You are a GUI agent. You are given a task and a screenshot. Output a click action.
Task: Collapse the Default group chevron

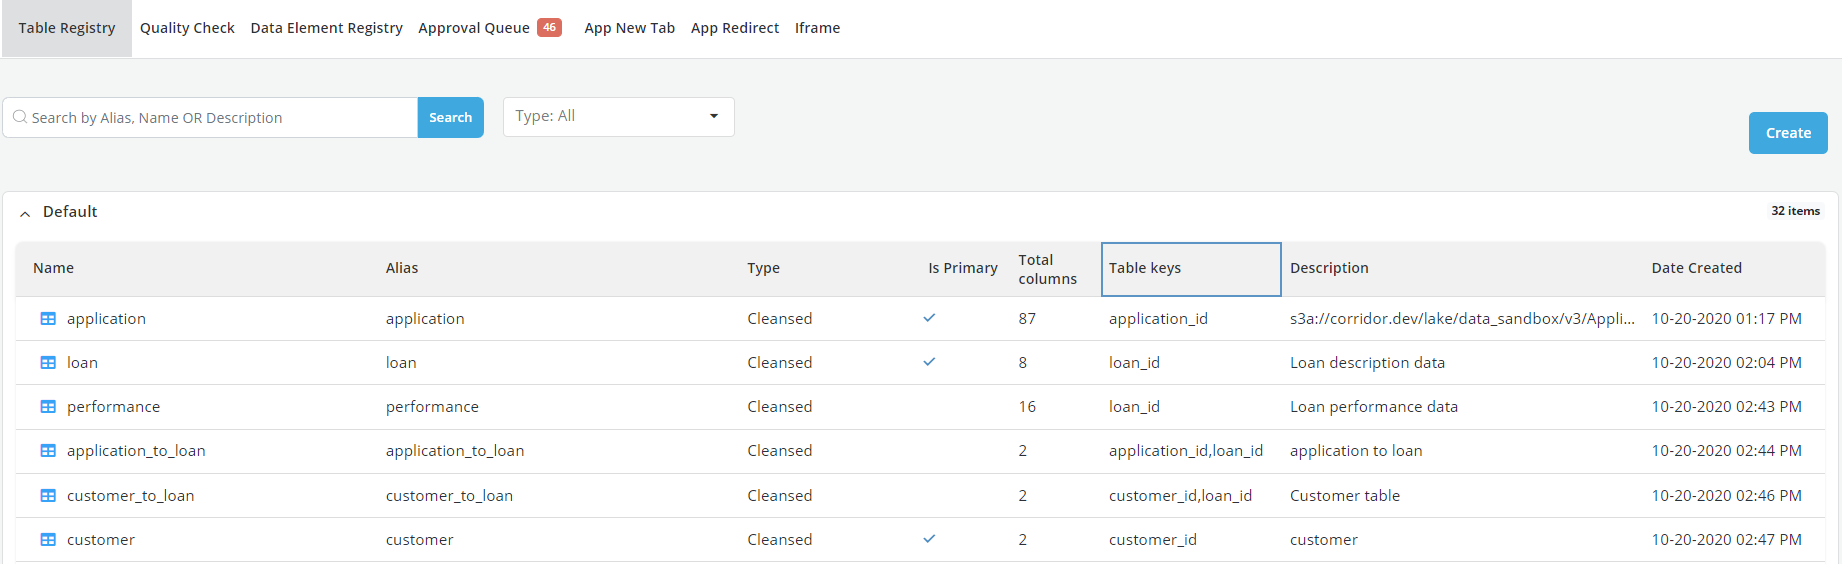coord(25,213)
